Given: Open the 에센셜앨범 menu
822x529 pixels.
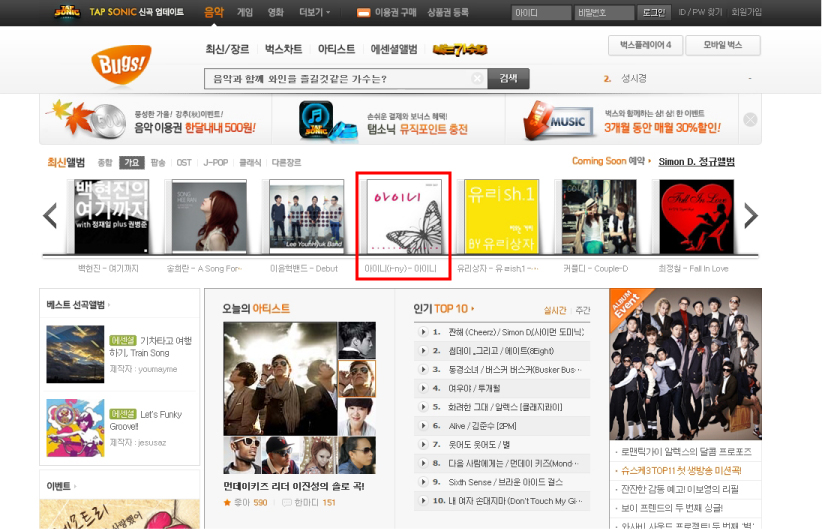Looking at the screenshot, I should pos(394,49).
